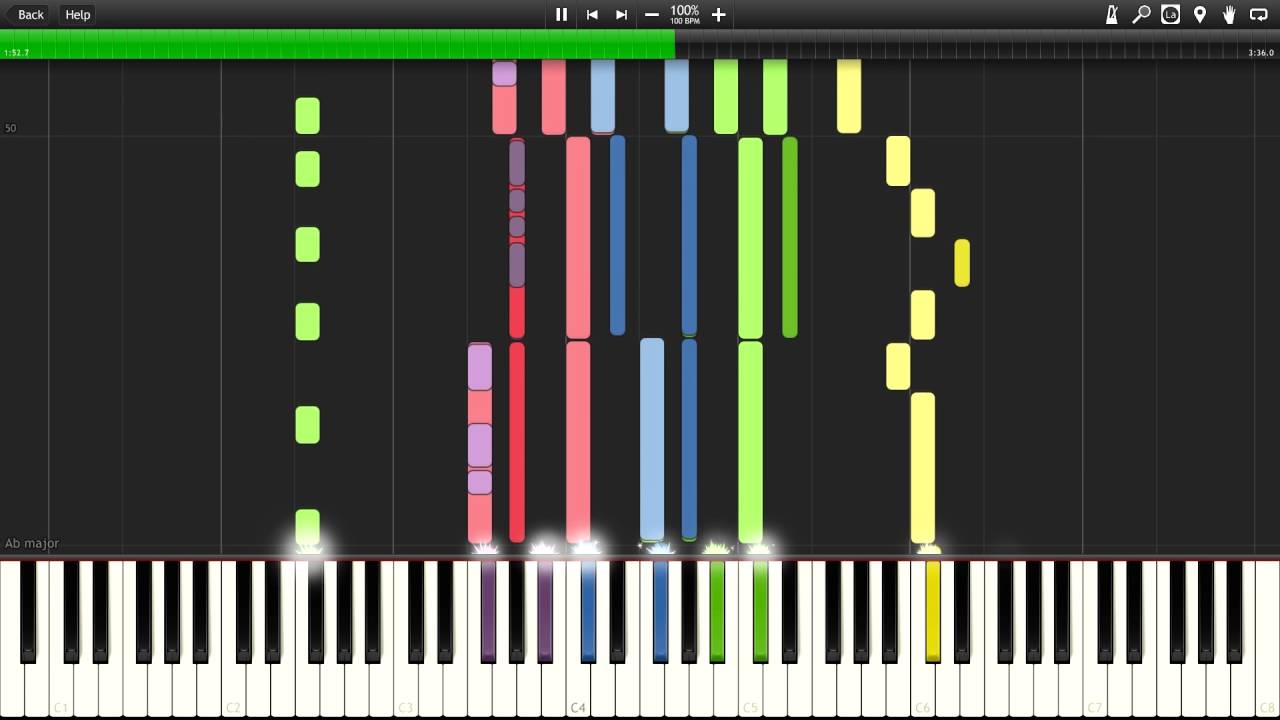
Task: Toggle the La note labels option
Action: point(1170,14)
